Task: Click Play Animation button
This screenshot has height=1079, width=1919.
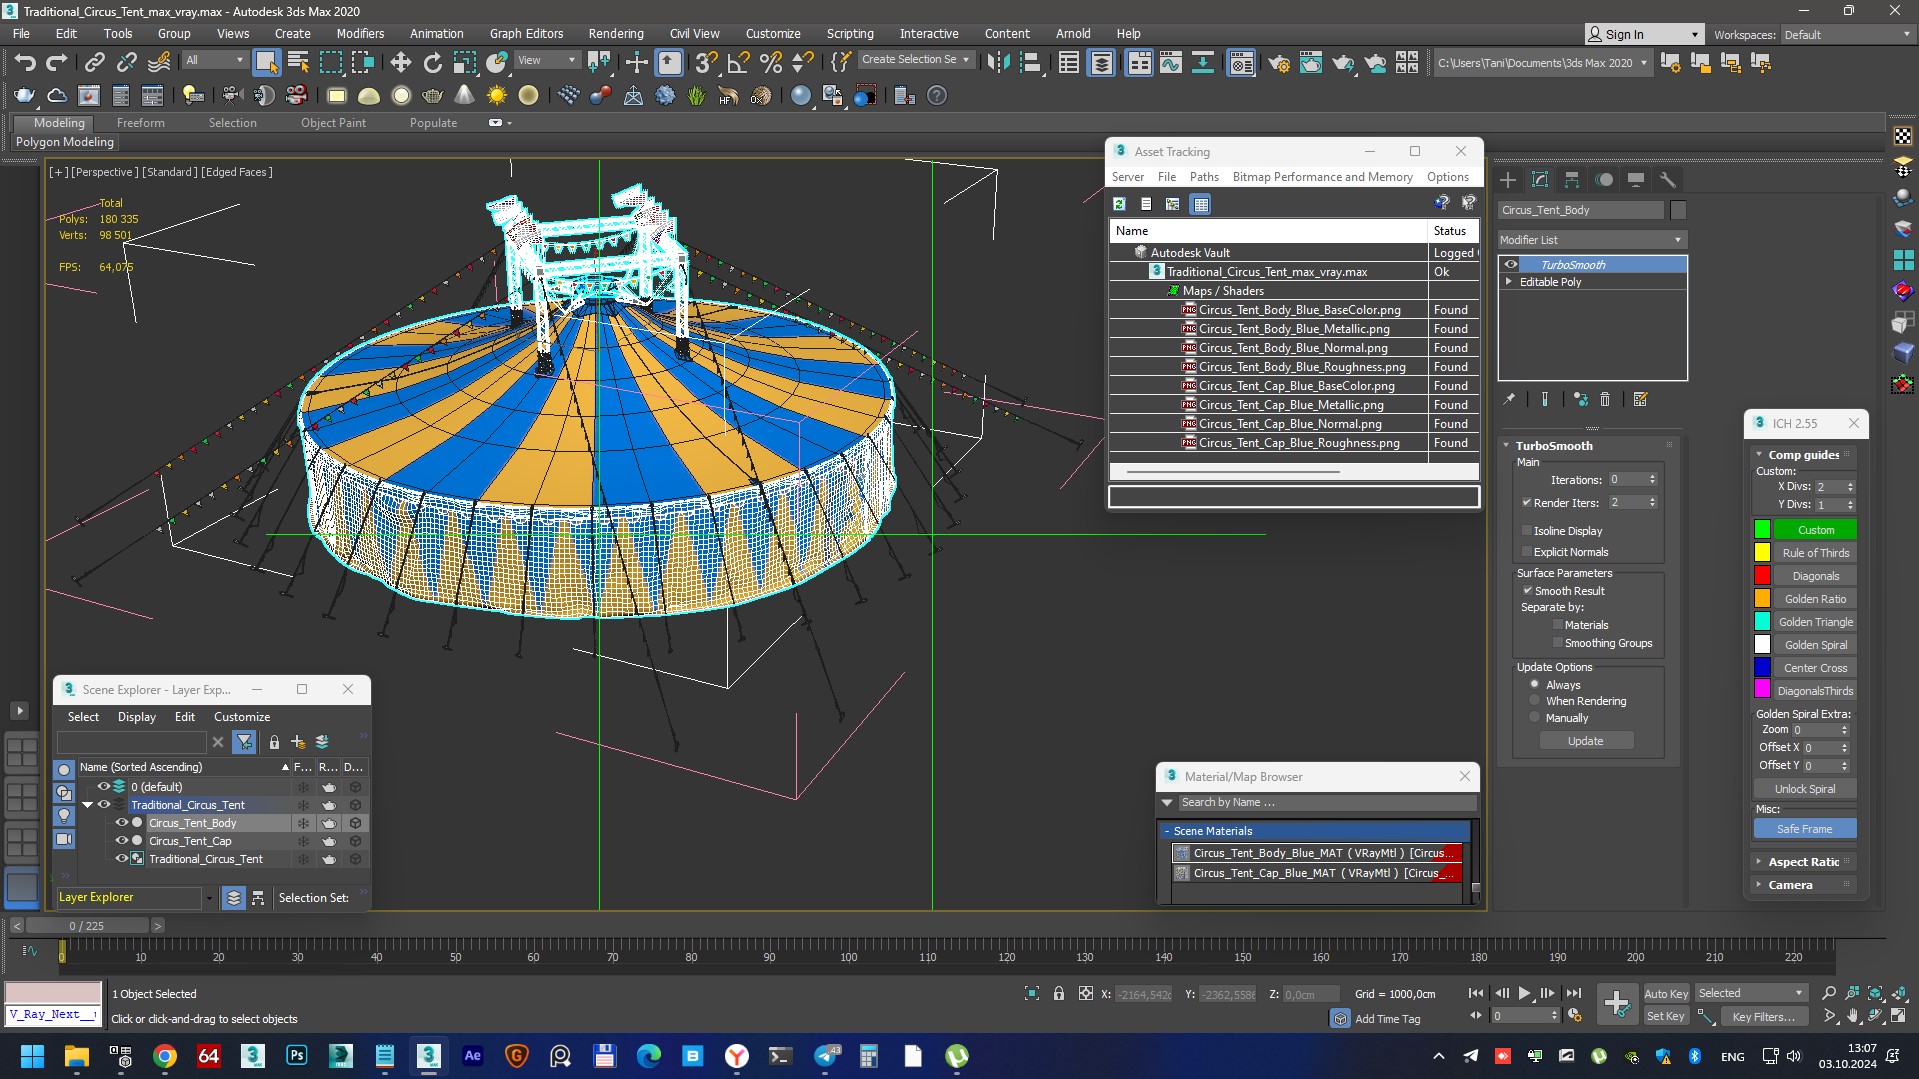Action: pyautogui.click(x=1524, y=993)
